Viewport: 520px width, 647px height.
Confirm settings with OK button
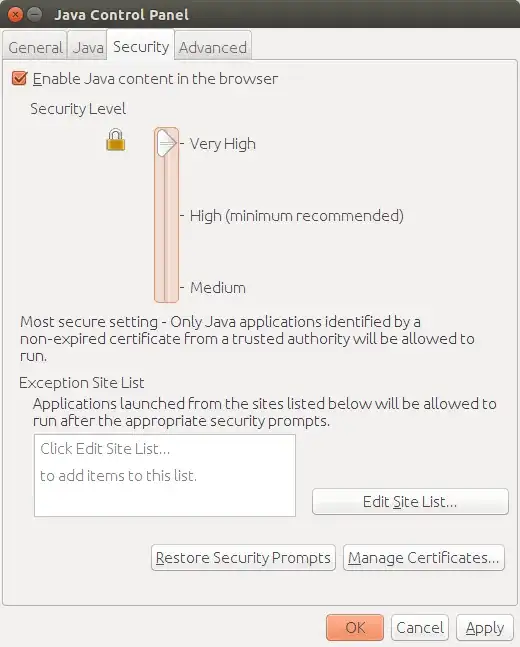[355, 627]
